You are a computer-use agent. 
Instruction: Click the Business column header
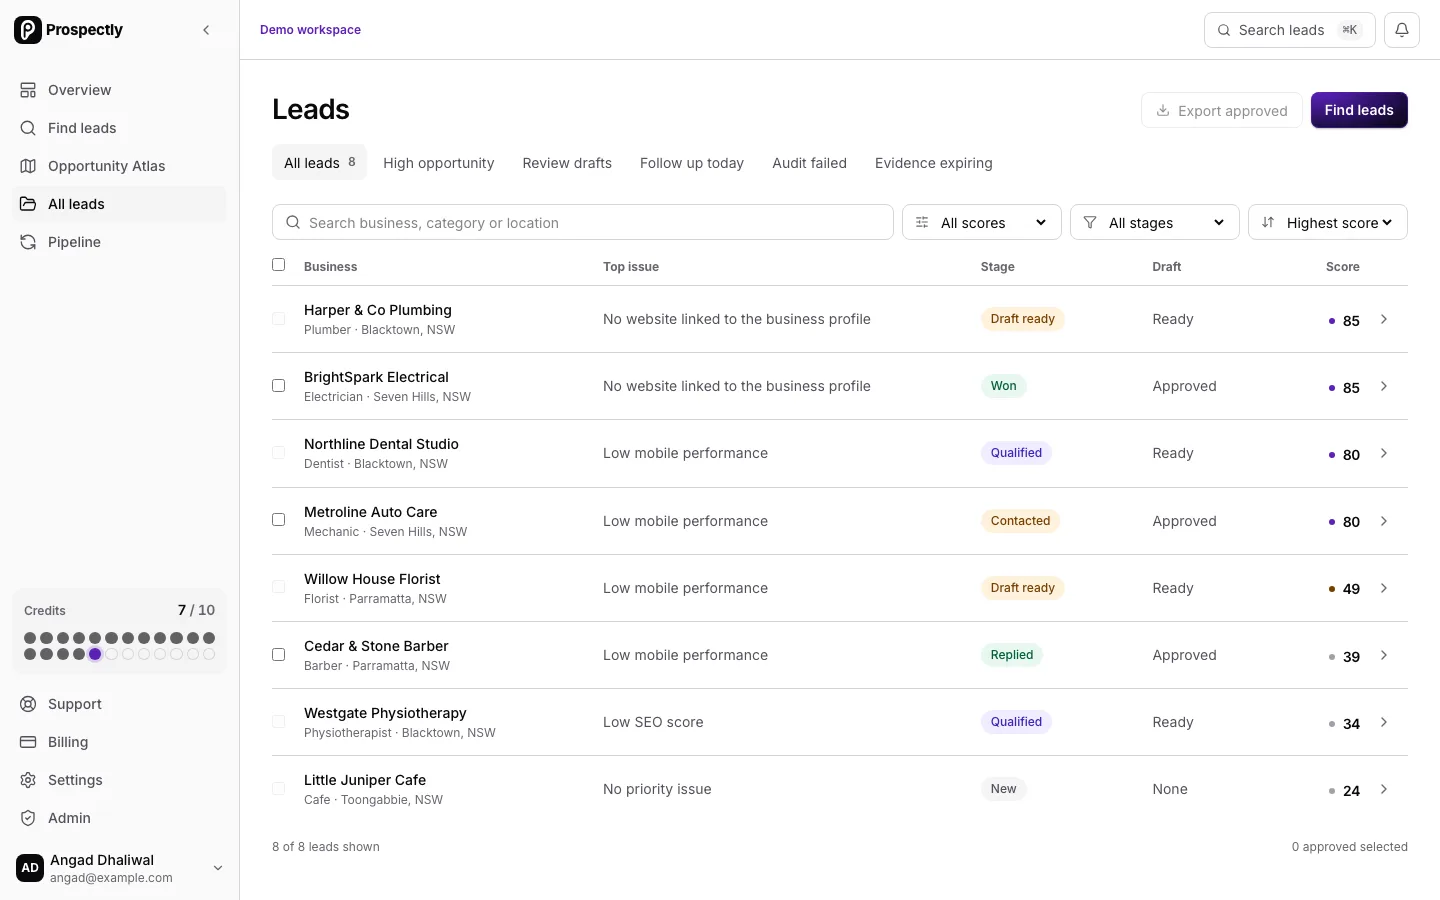330,267
